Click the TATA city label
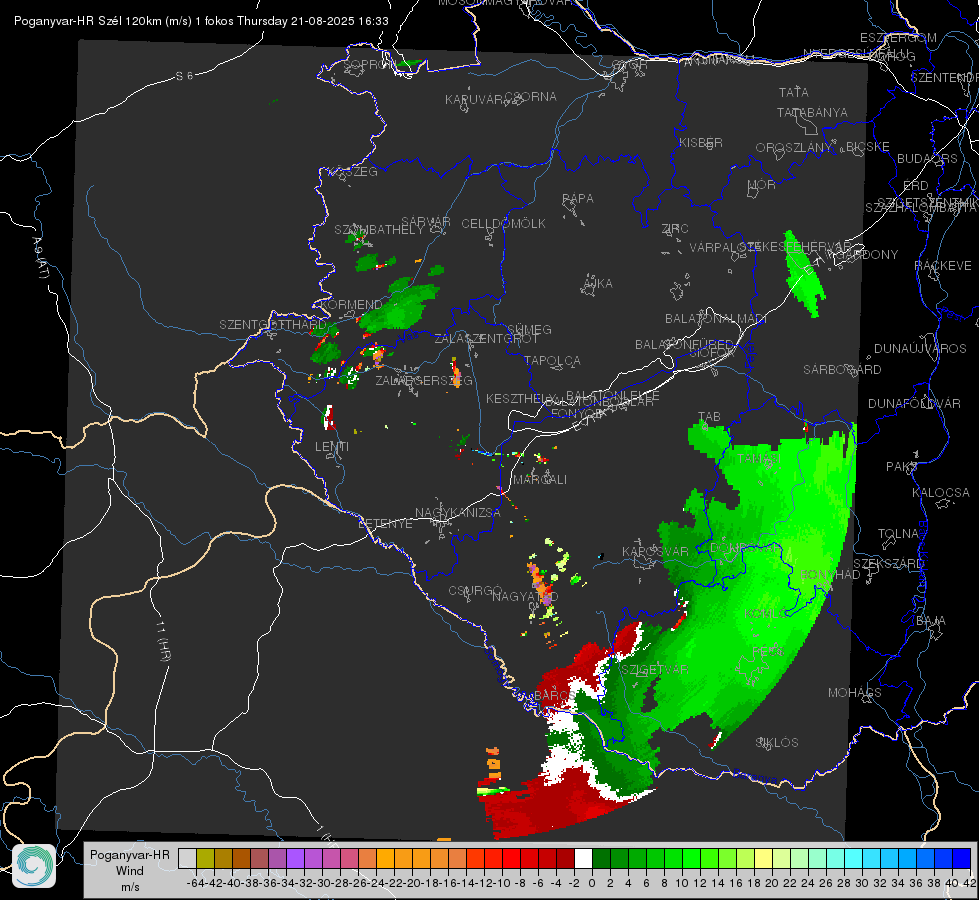This screenshot has width=979, height=900. pyautogui.click(x=794, y=92)
